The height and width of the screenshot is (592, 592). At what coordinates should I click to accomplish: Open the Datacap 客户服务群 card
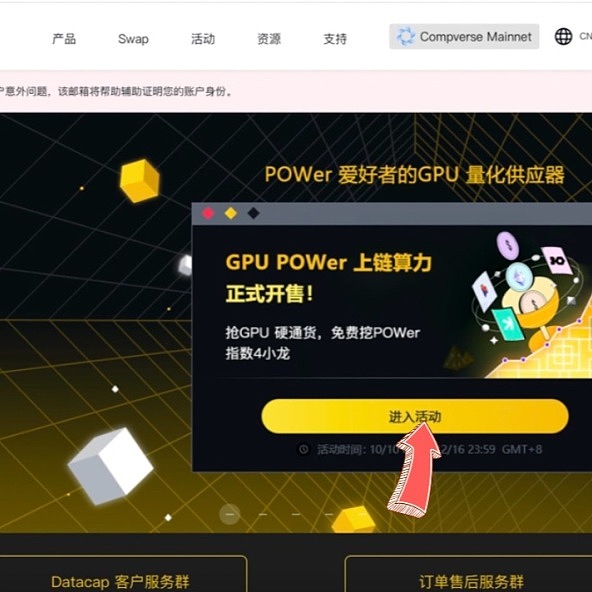pyautogui.click(x=121, y=574)
